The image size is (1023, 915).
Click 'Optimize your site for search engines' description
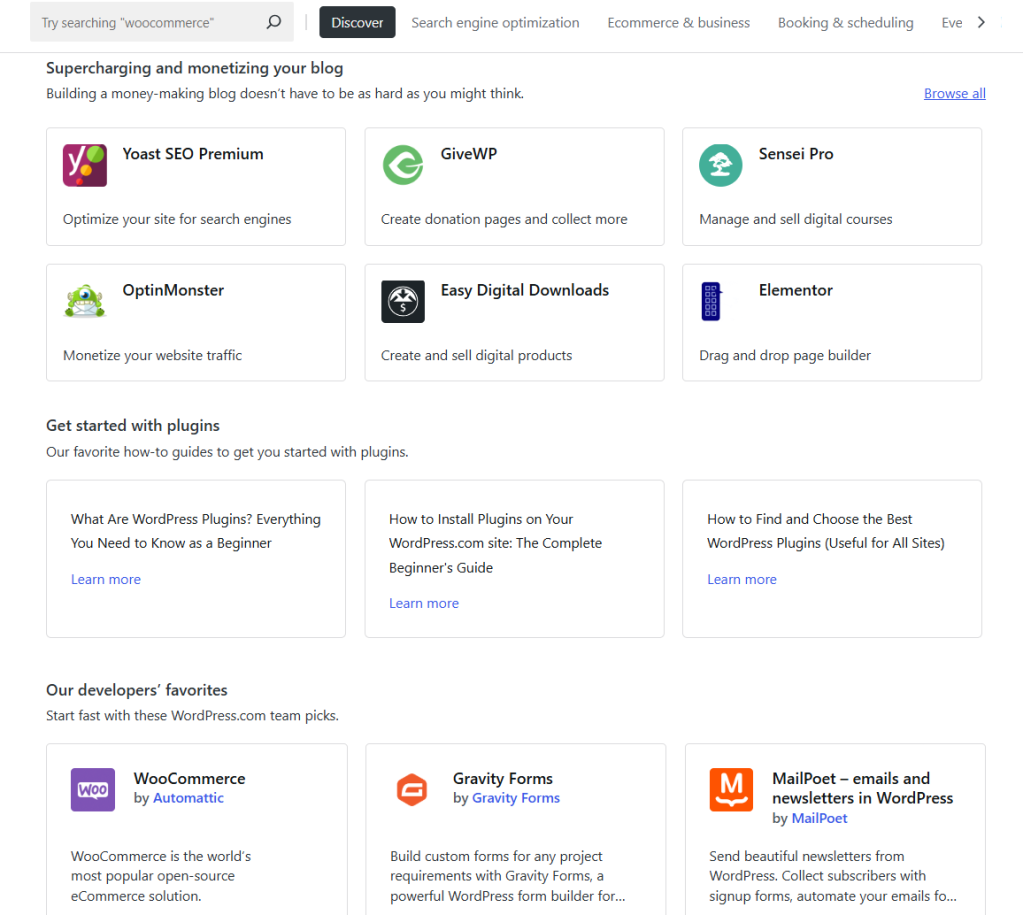(177, 219)
